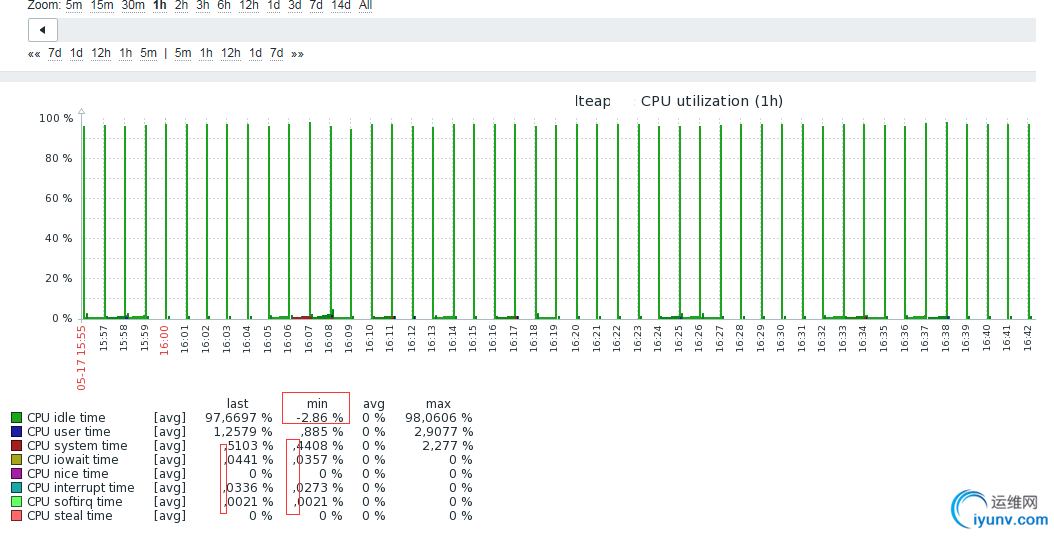1054x536 pixels.
Task: Set zoom to 6h
Action: 224,5
